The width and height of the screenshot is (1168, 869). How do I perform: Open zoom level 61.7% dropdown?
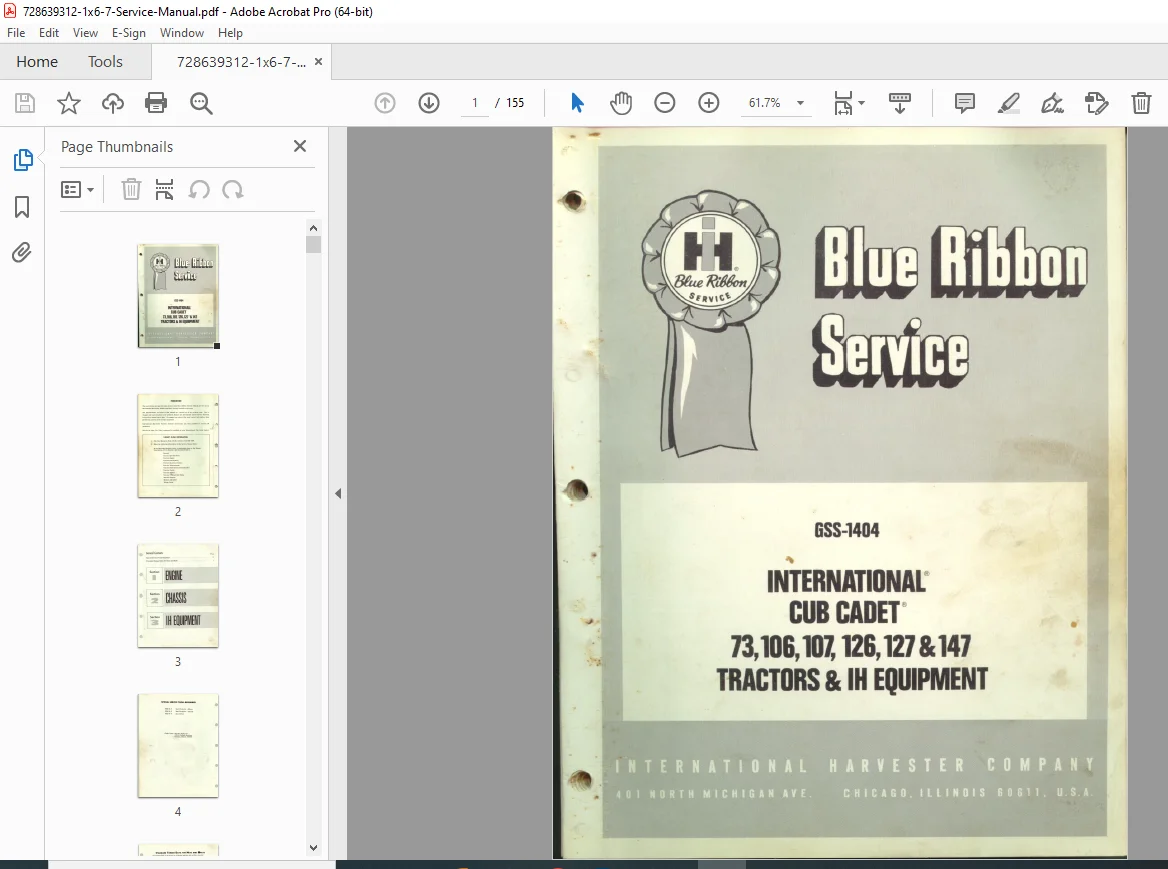click(x=776, y=103)
